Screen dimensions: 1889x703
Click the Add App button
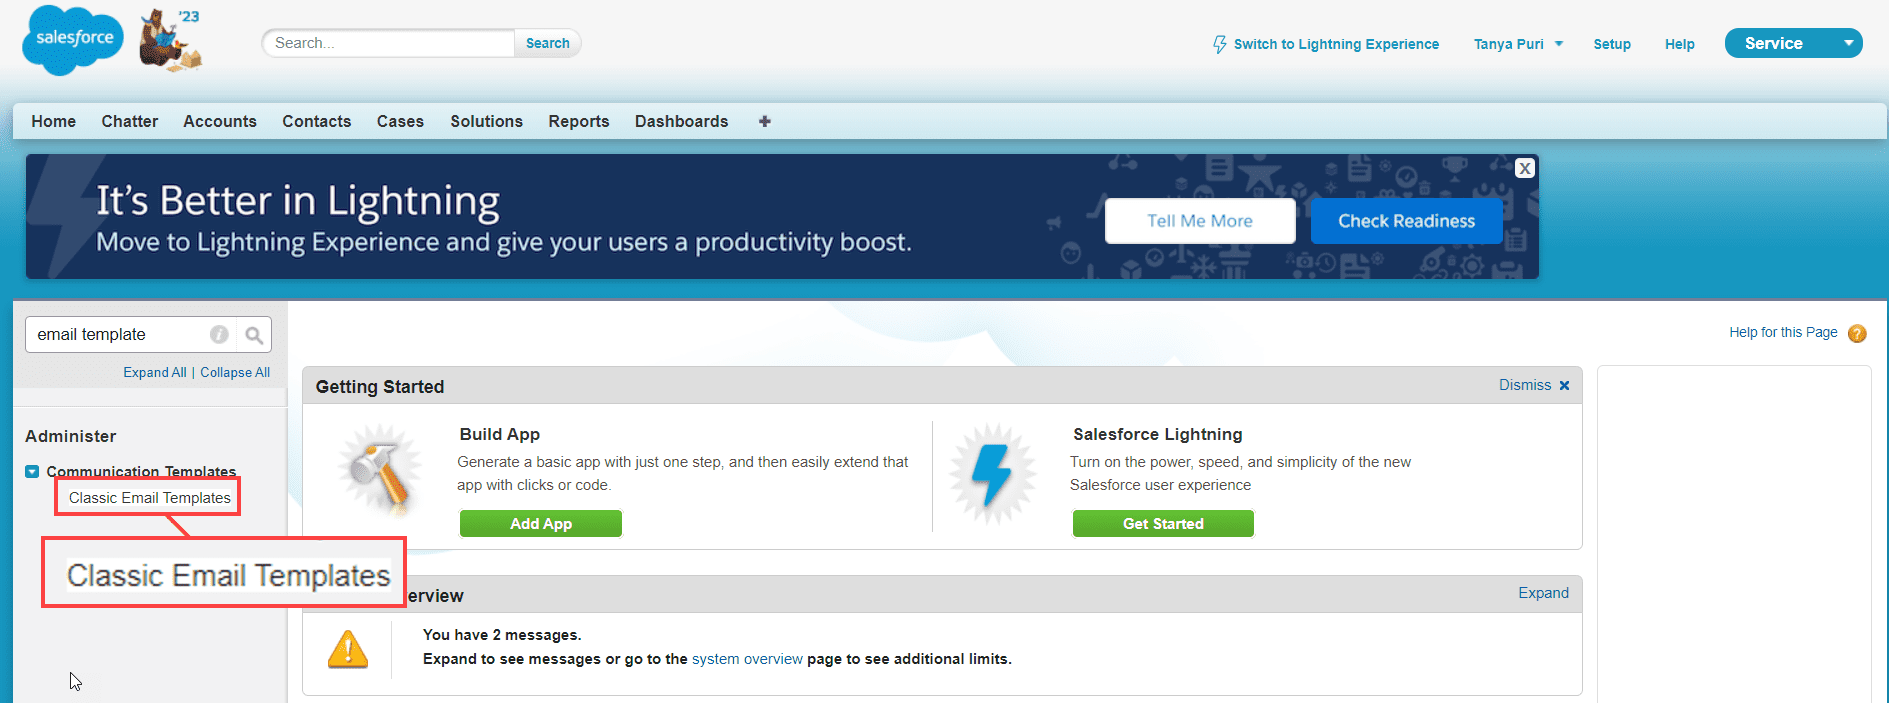(541, 524)
